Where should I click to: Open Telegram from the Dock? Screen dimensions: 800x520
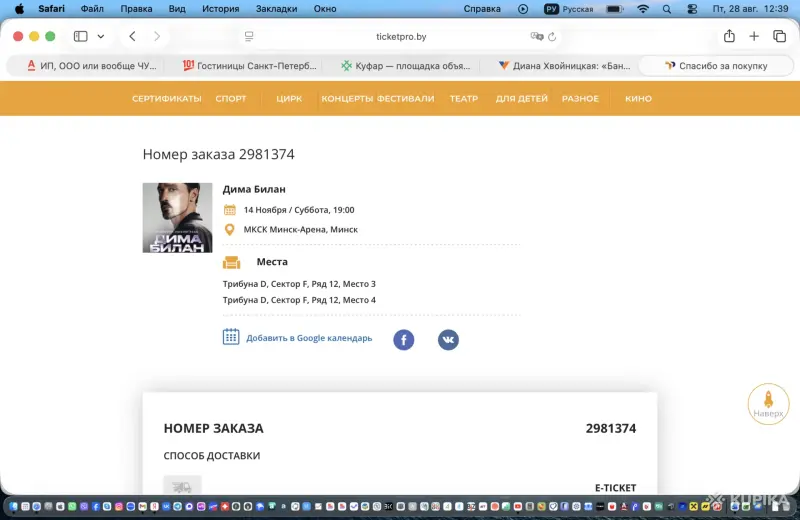[177, 506]
